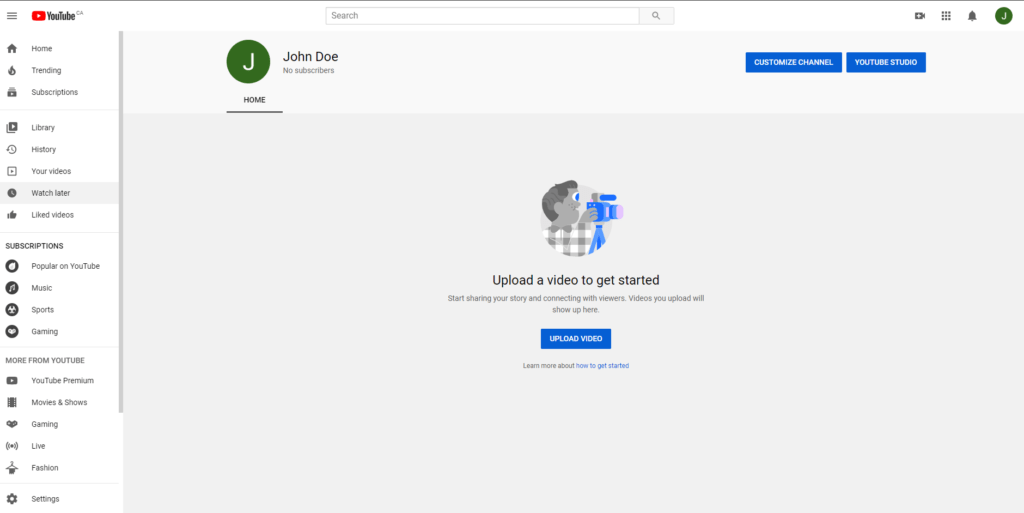Select the HOME channel tab
The width and height of the screenshot is (1024, 513).
click(254, 100)
